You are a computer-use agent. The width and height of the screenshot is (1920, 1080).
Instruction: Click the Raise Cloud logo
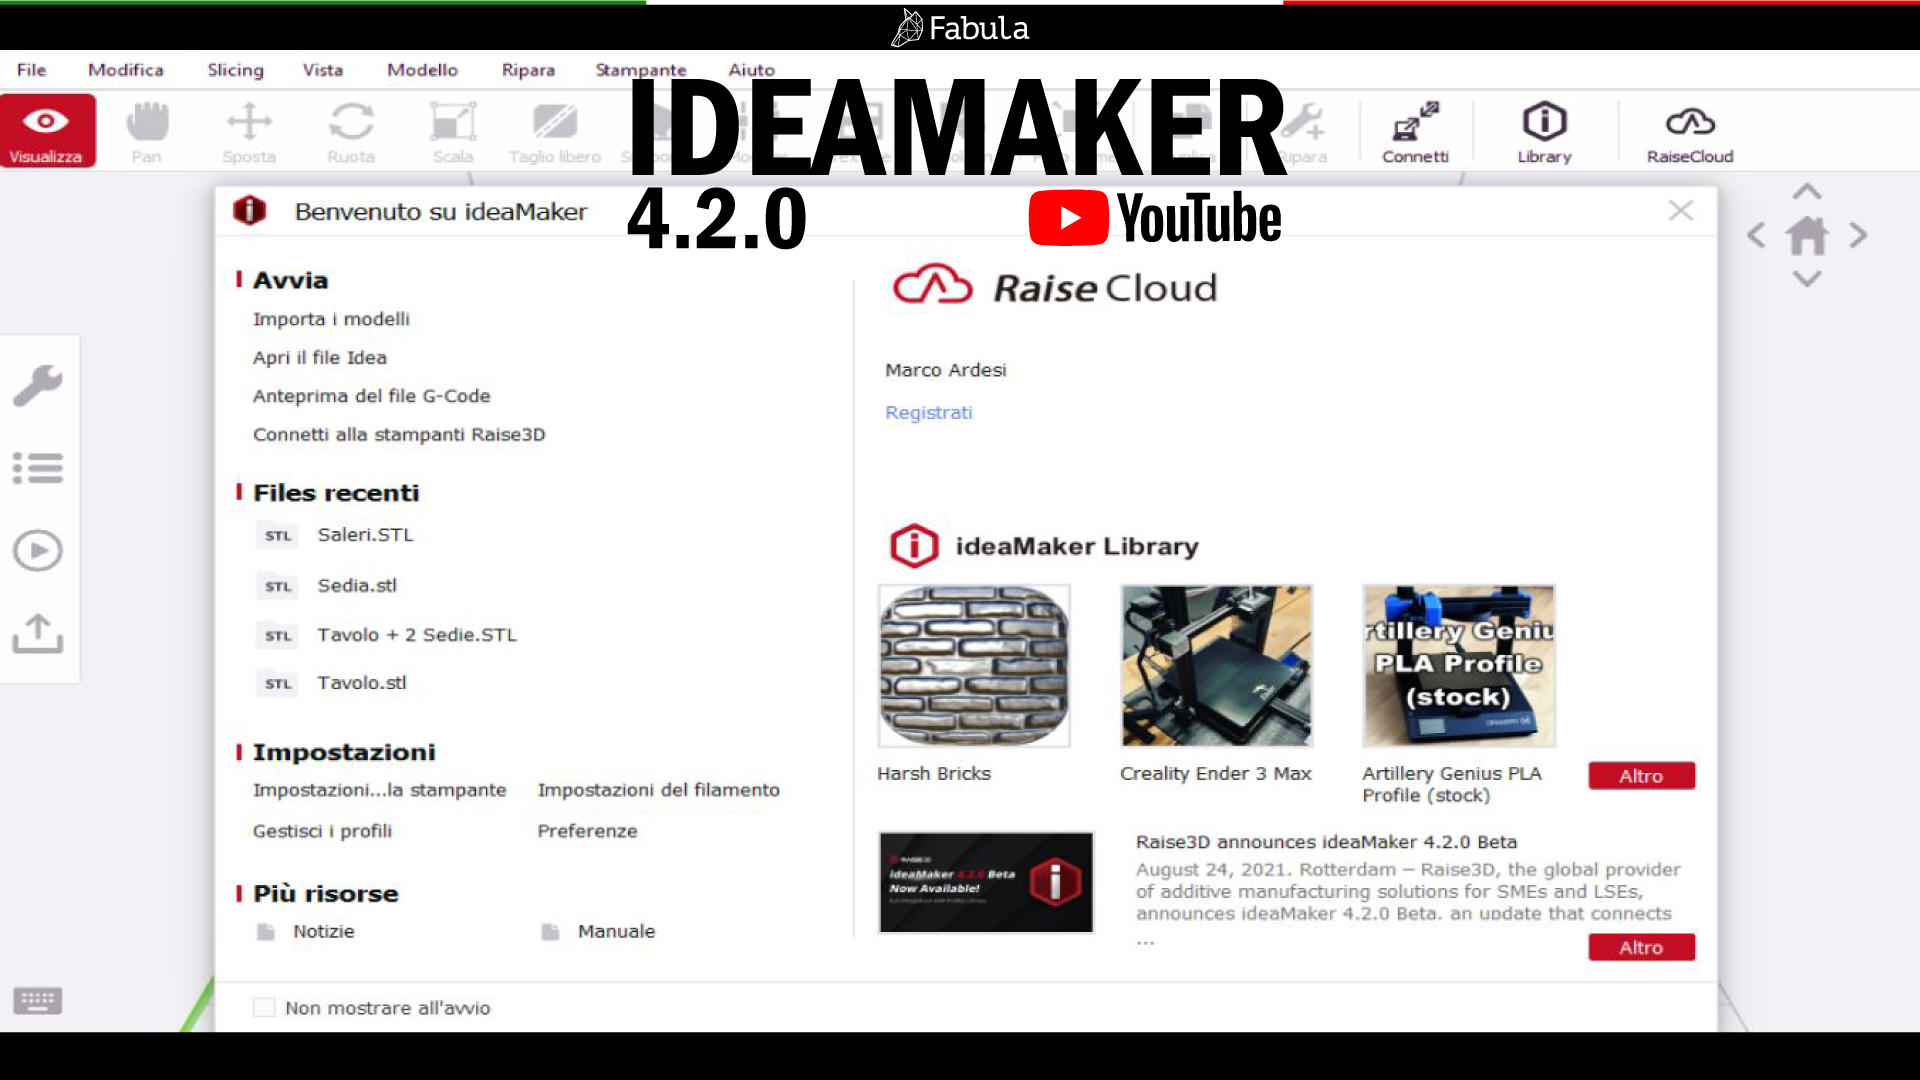click(1055, 287)
